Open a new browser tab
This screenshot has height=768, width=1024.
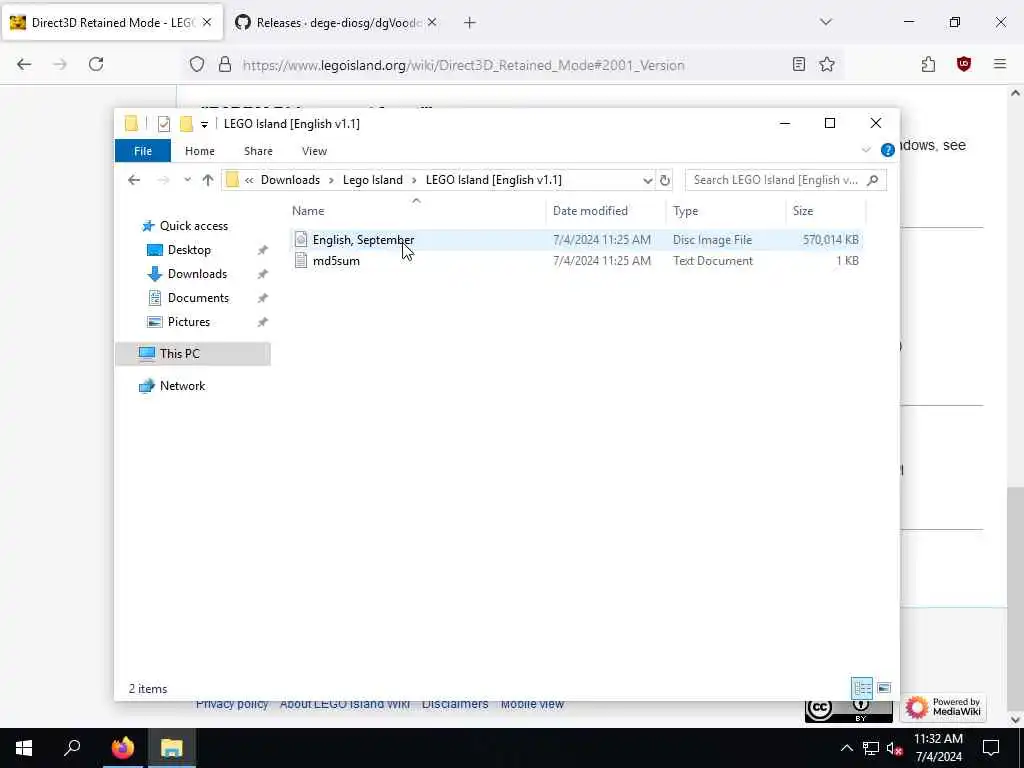[x=470, y=23]
